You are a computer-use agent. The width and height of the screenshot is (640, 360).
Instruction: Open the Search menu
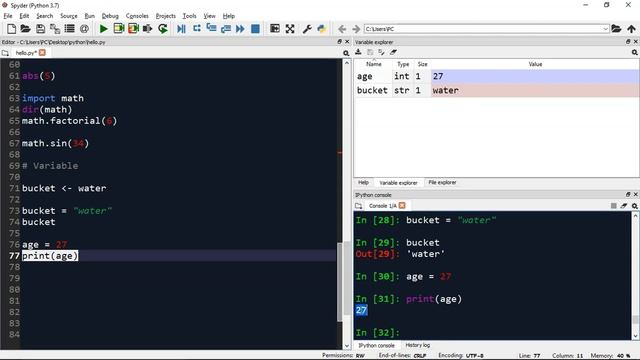tap(44, 16)
